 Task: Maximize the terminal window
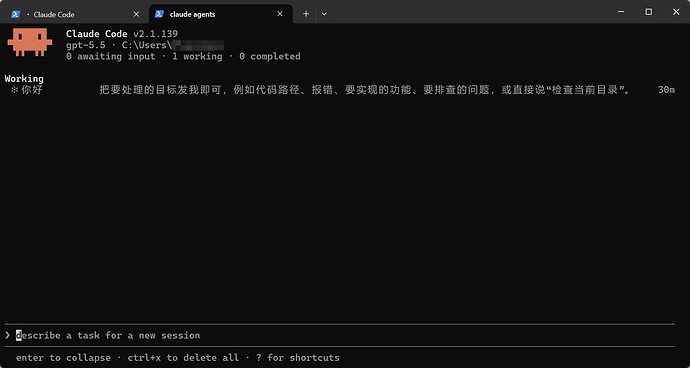click(x=648, y=12)
